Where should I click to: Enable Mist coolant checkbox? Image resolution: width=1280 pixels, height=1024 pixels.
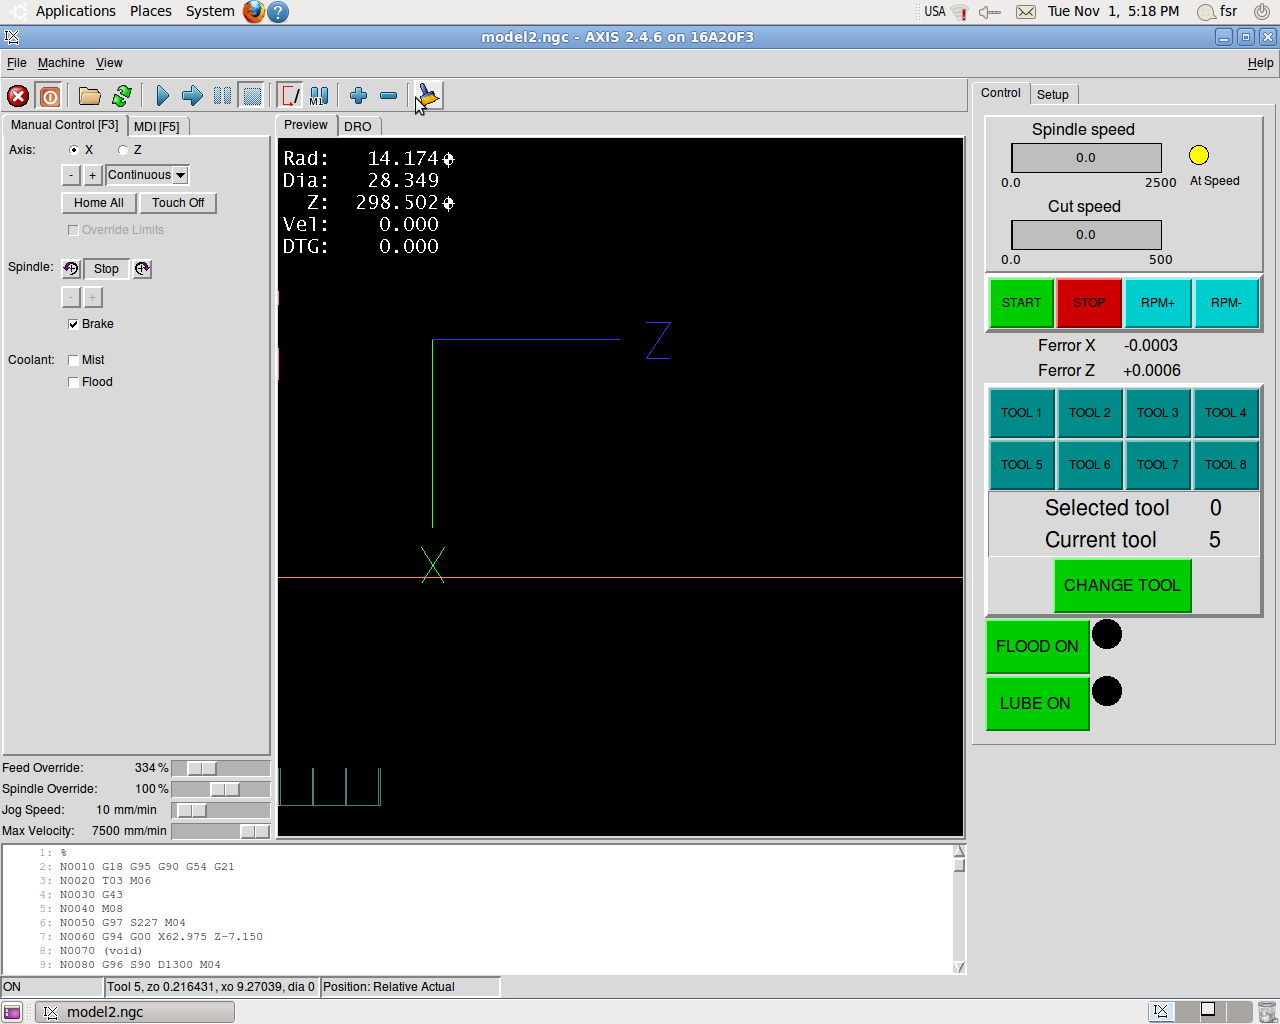point(73,360)
